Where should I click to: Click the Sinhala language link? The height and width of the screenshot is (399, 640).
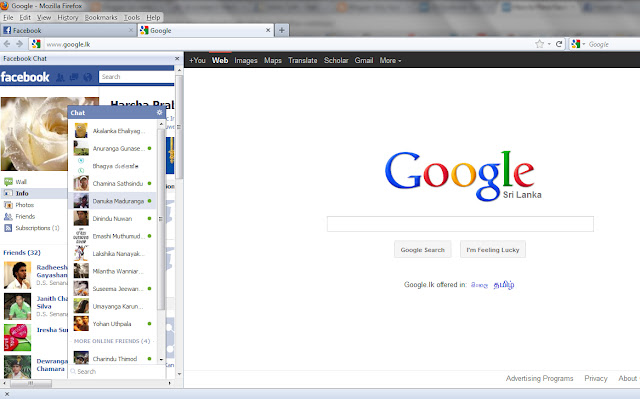point(479,285)
